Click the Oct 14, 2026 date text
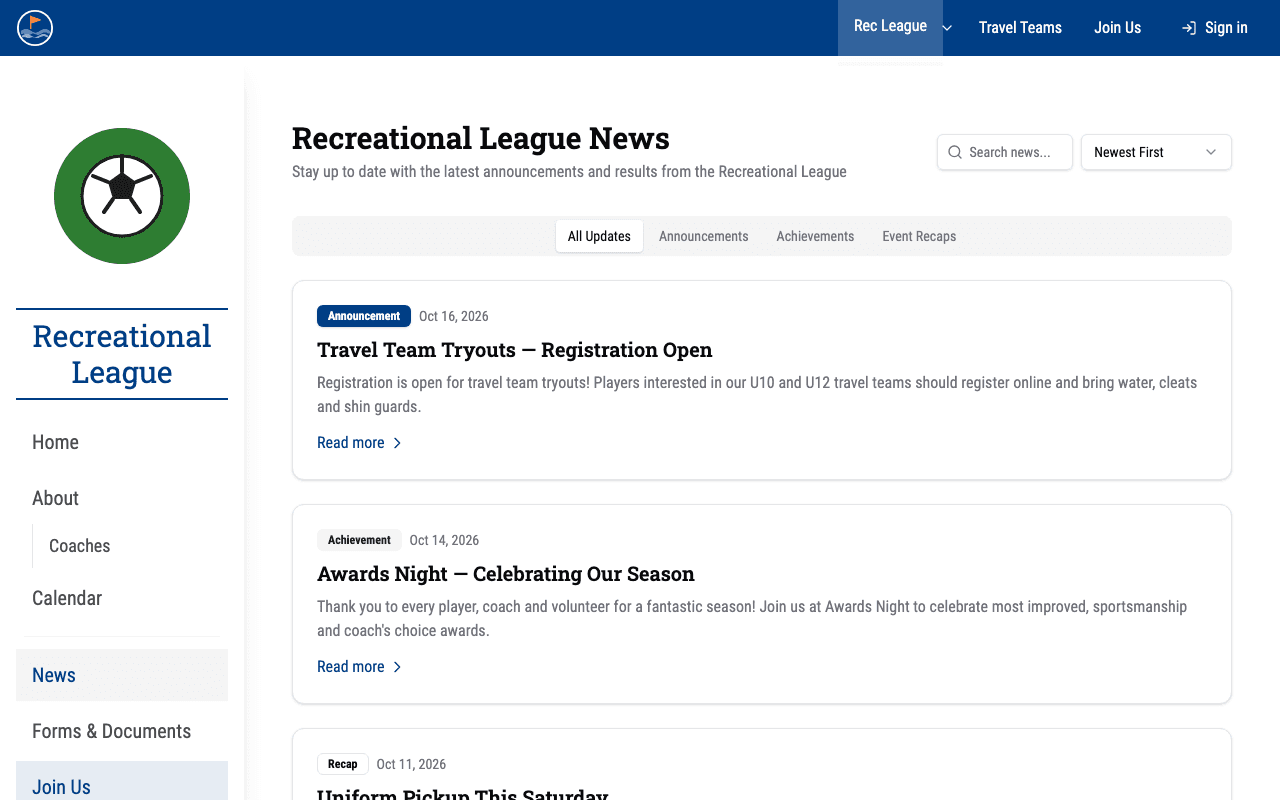This screenshot has width=1280, height=800. click(x=444, y=540)
